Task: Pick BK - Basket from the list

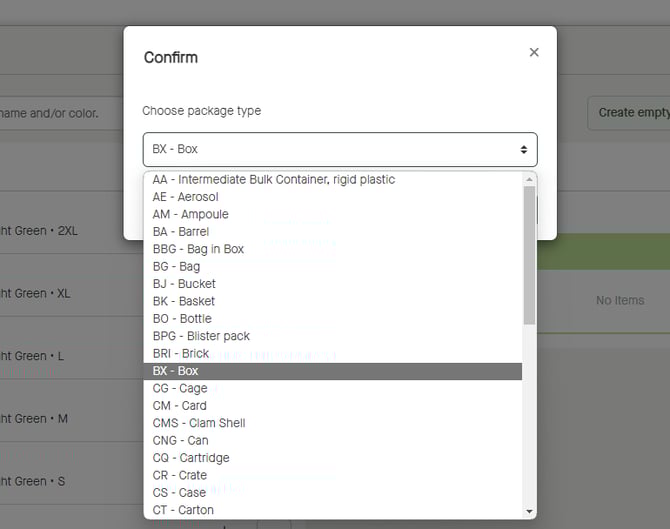Action: coord(184,301)
